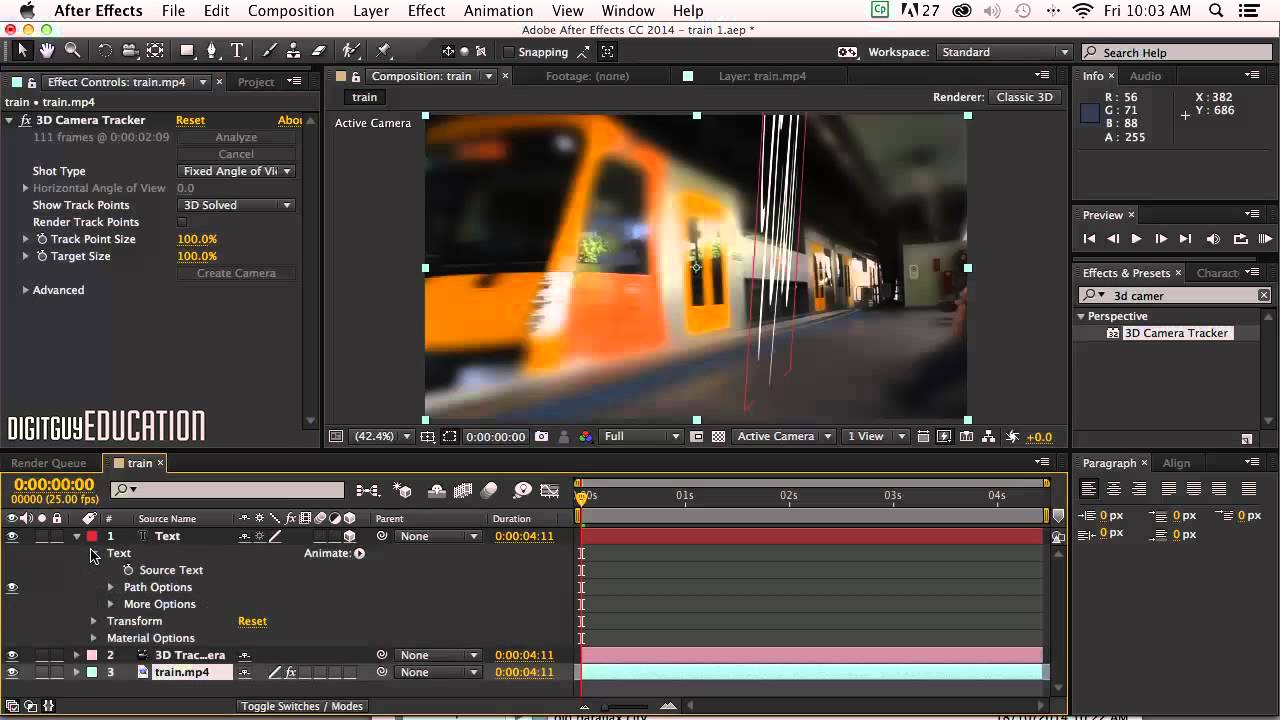Toggle the Source Text stopwatch
Screen dimensions: 1280x720
(128, 570)
